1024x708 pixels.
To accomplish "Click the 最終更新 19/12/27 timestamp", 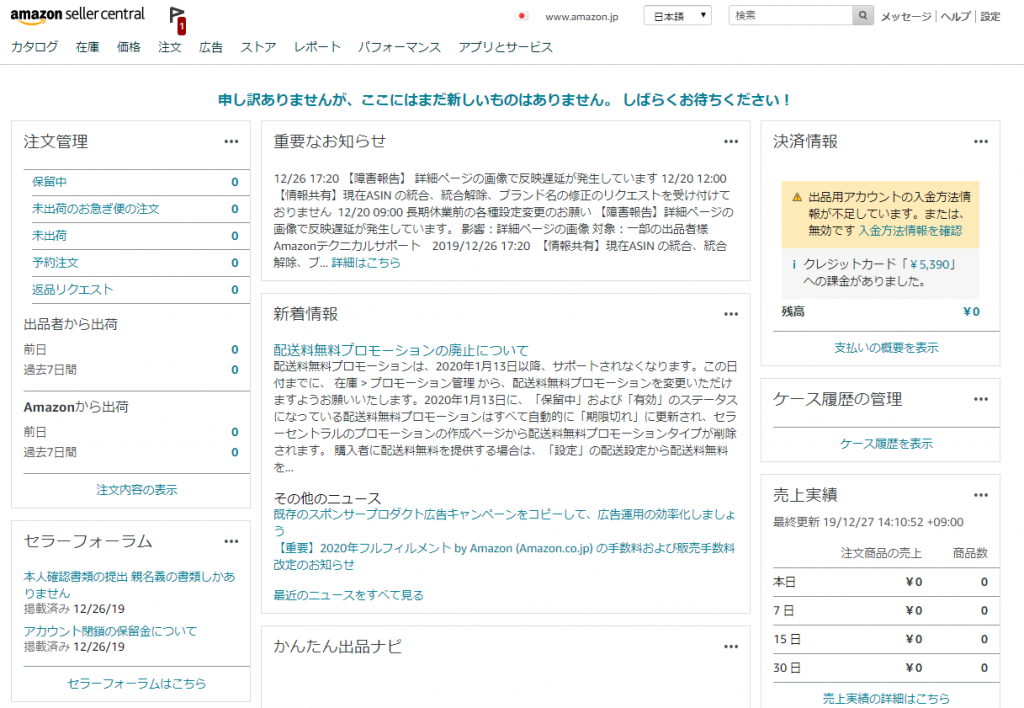I will (869, 522).
